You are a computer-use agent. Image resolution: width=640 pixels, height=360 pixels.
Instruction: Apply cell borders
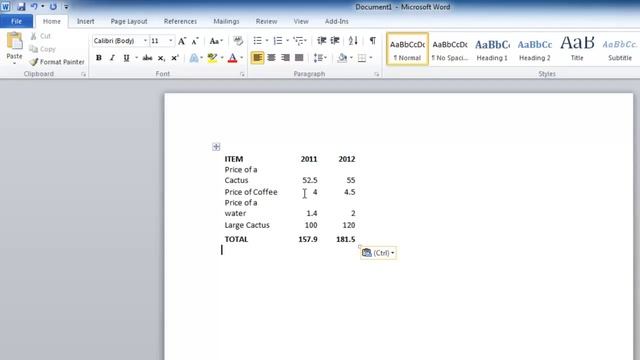[x=362, y=58]
